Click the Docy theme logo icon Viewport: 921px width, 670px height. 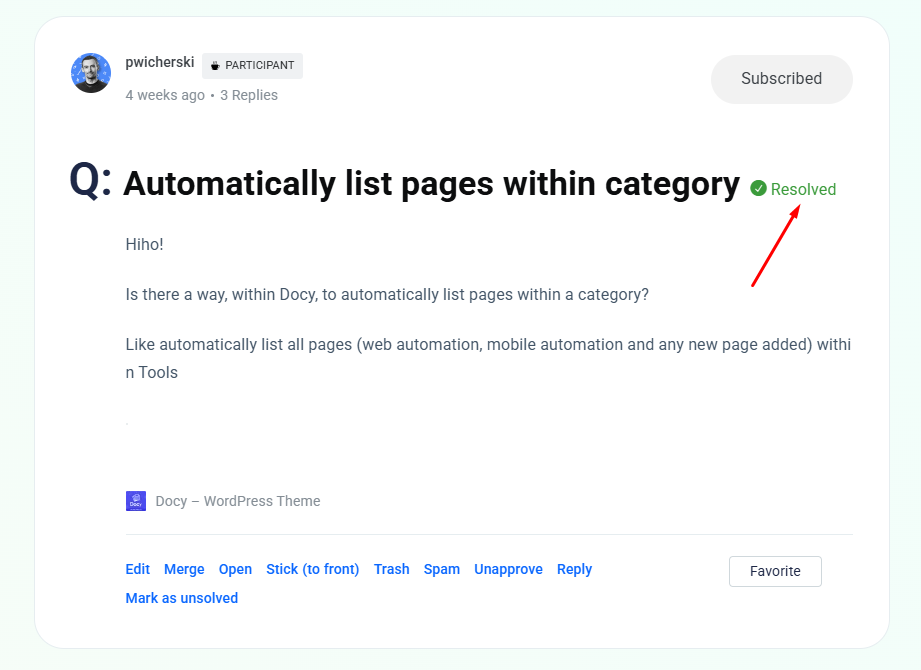(136, 501)
